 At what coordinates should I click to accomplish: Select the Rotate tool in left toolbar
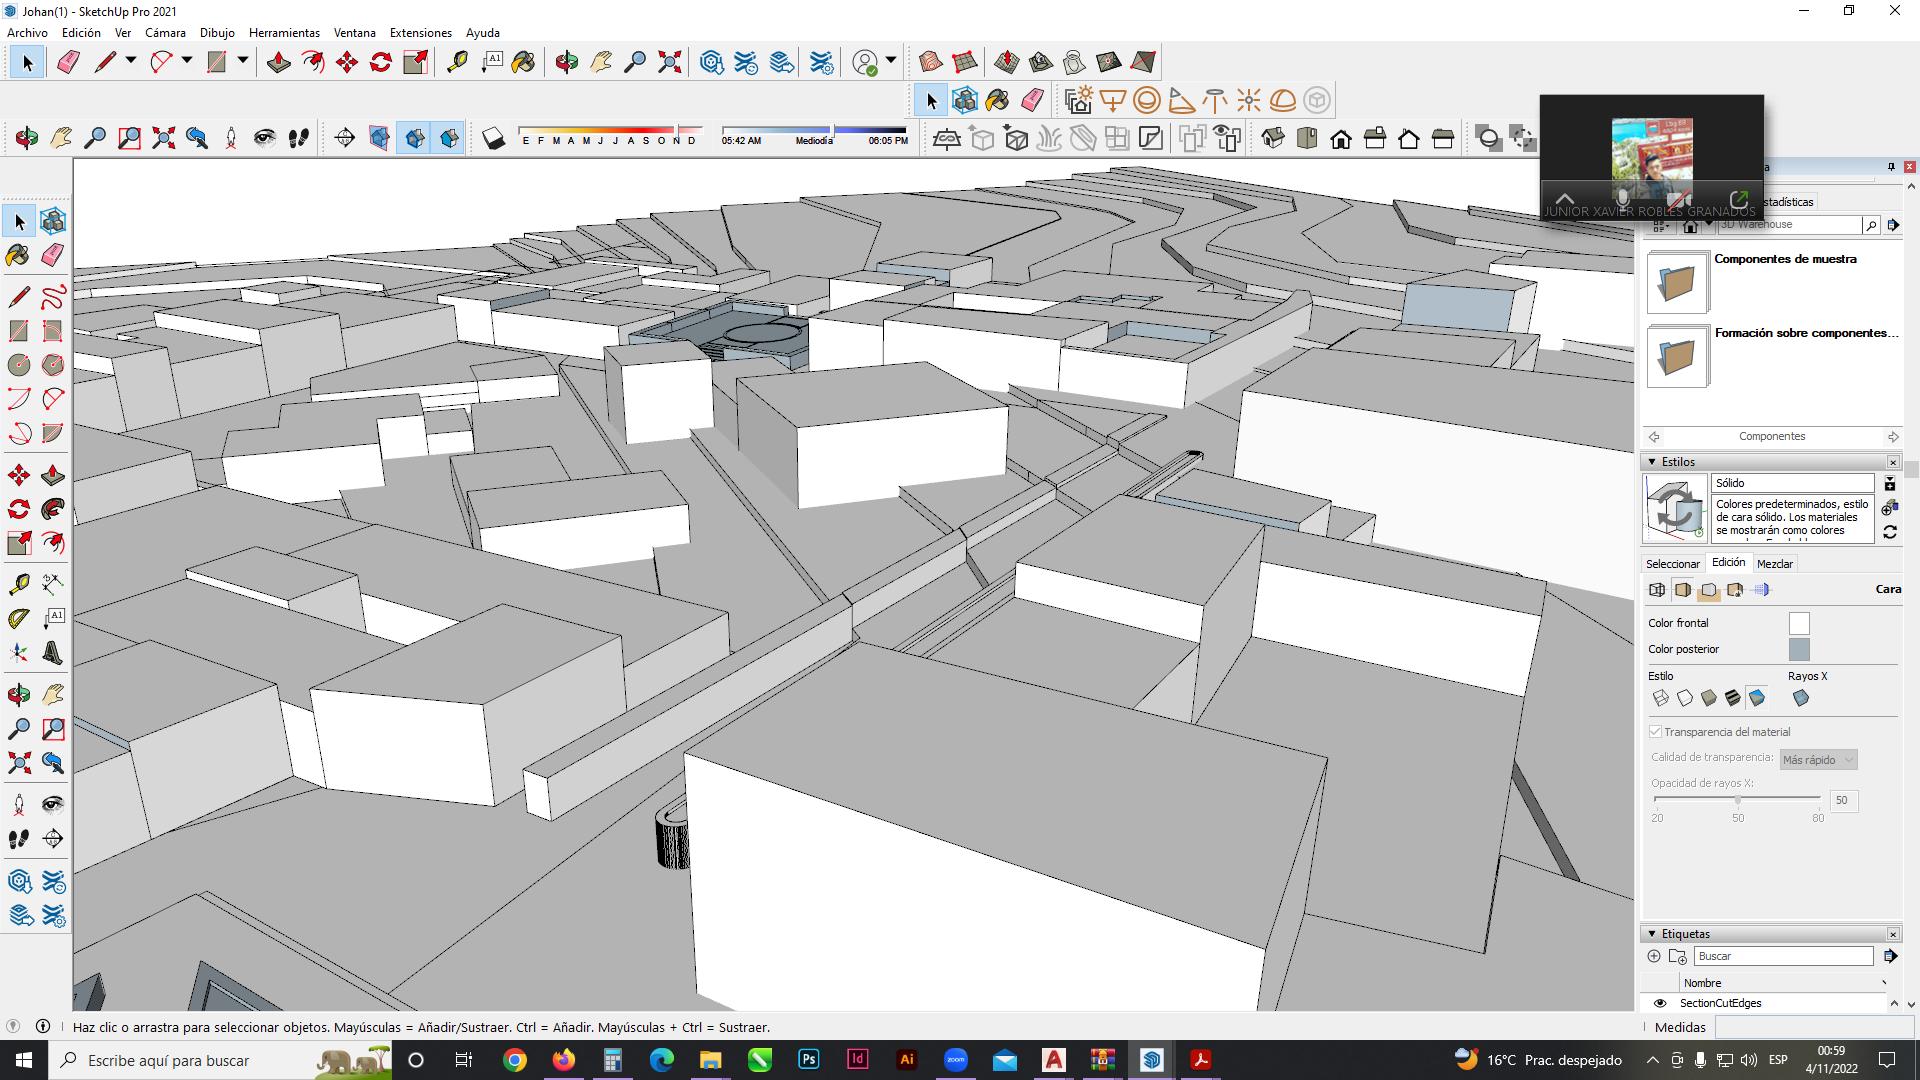click(x=19, y=509)
